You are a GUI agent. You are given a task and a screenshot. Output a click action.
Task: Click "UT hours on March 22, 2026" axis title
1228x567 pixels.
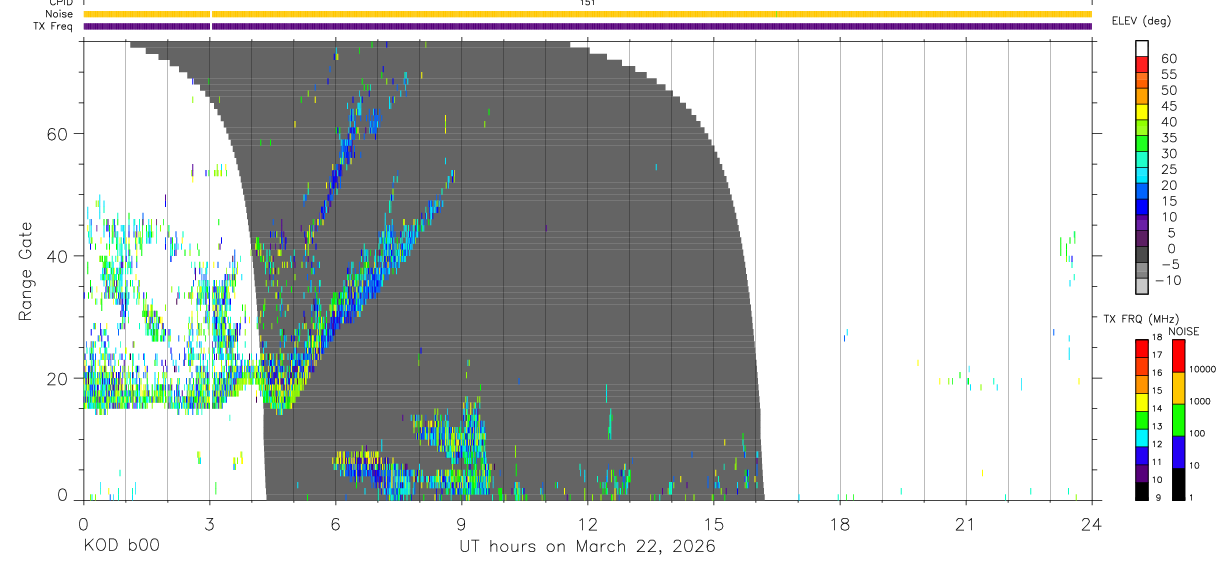click(x=587, y=547)
